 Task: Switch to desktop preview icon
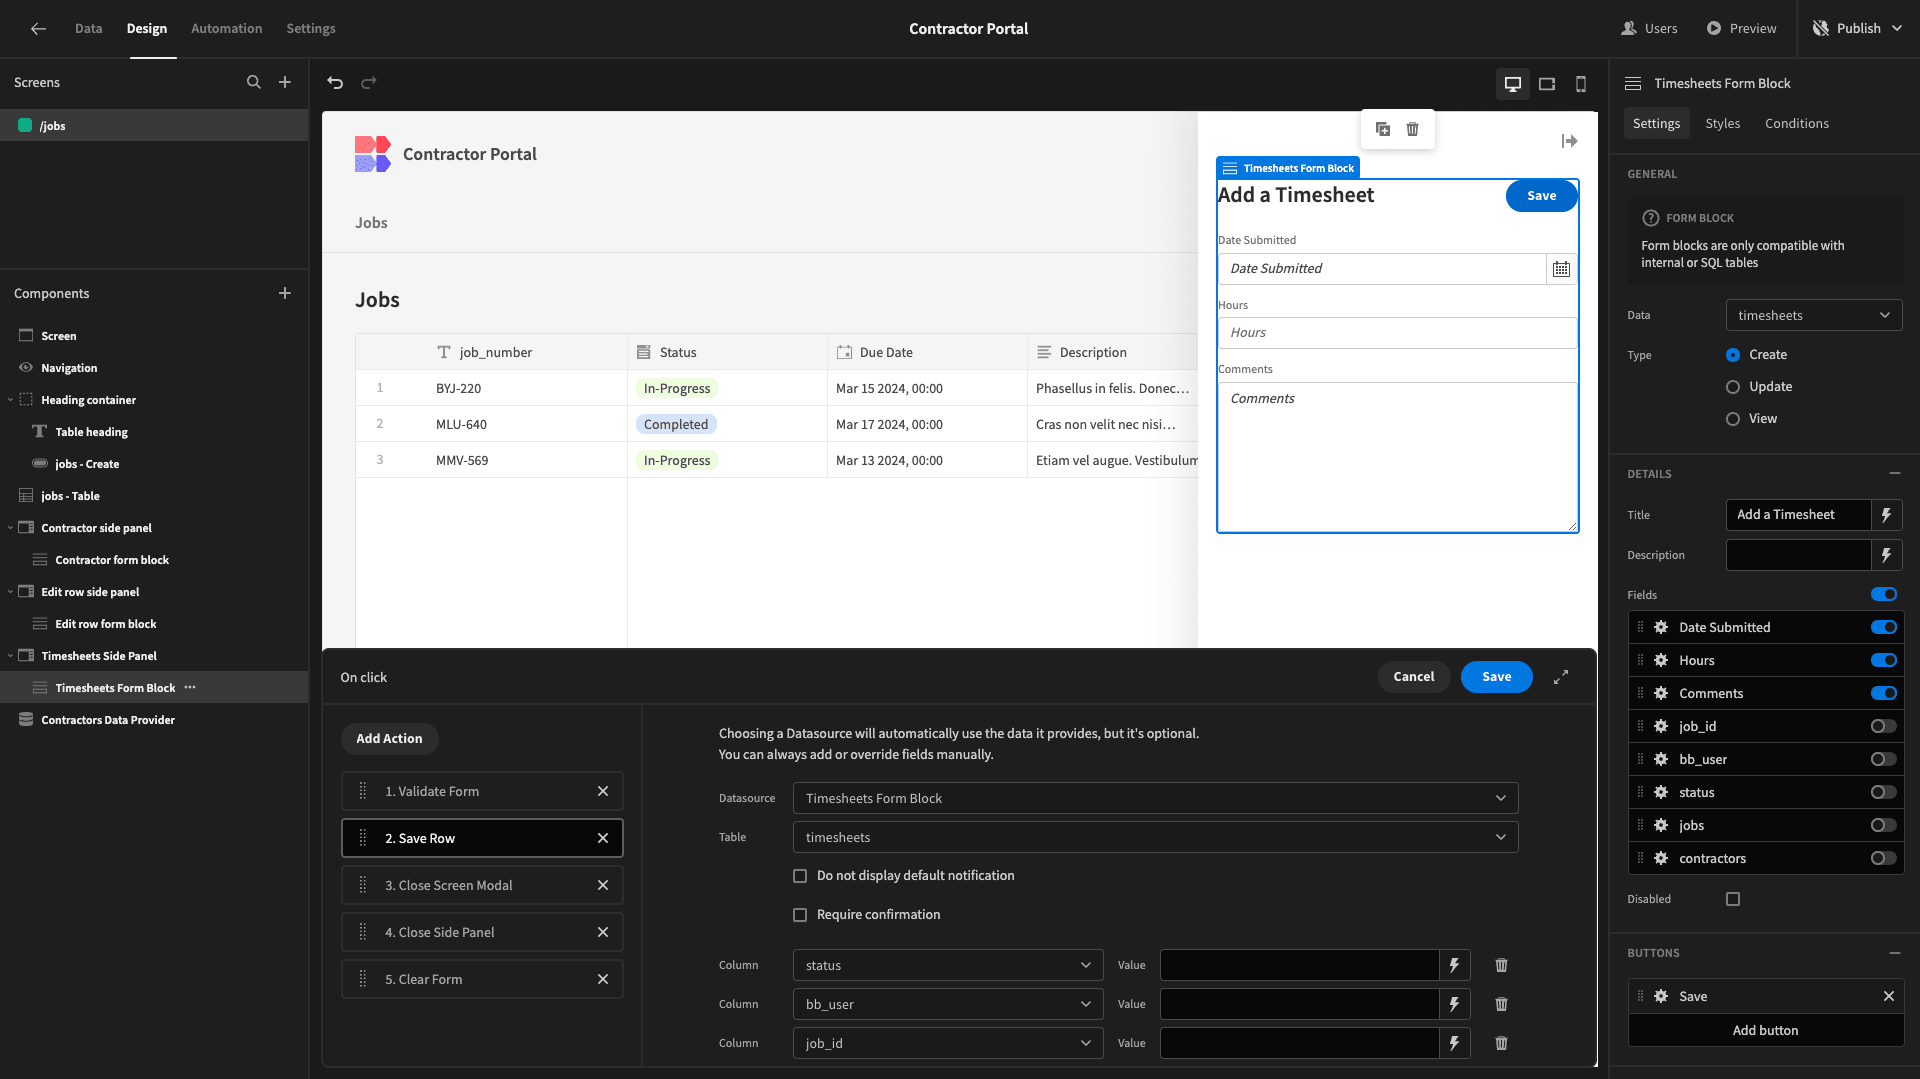point(1513,84)
